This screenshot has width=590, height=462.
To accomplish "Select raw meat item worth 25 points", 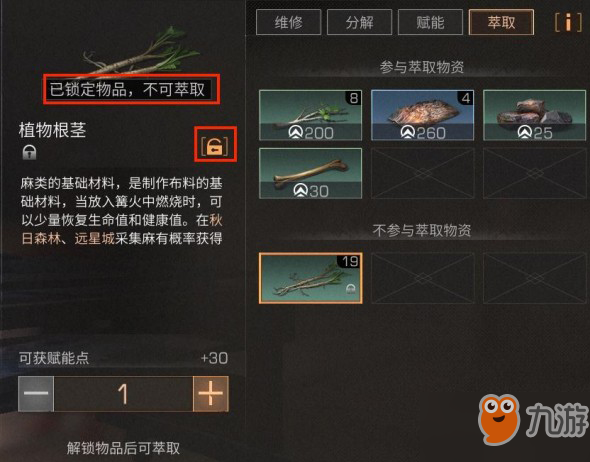I will click(534, 115).
